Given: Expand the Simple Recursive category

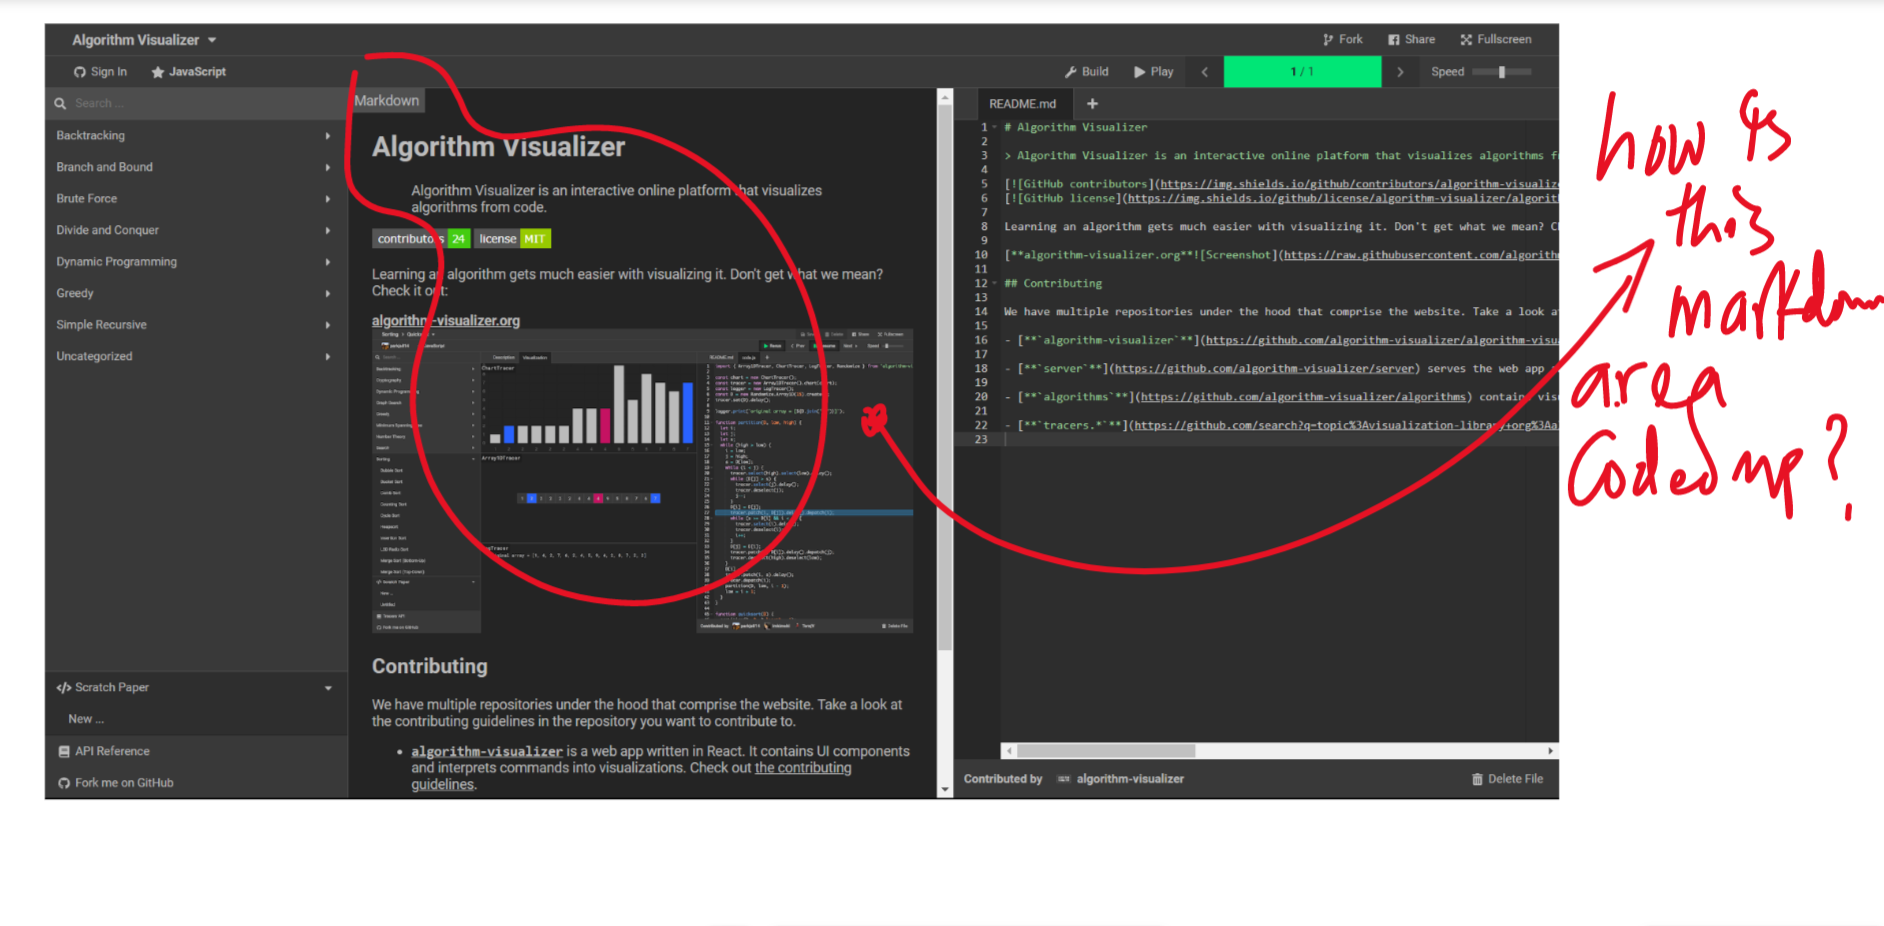Looking at the screenshot, I should [x=196, y=324].
